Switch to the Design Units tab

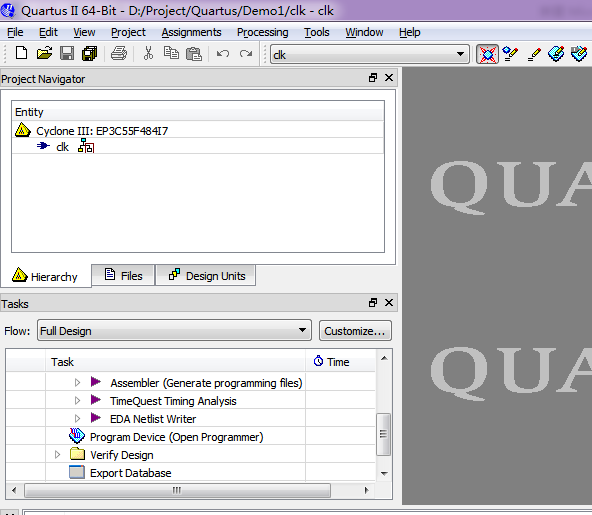[x=206, y=275]
